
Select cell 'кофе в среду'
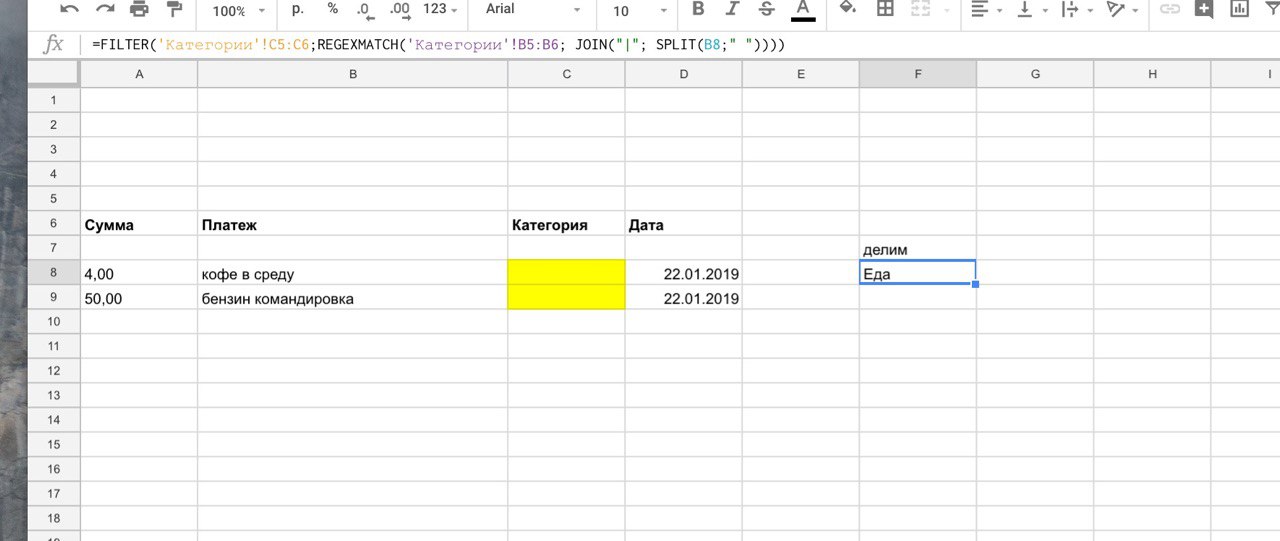click(x=353, y=274)
